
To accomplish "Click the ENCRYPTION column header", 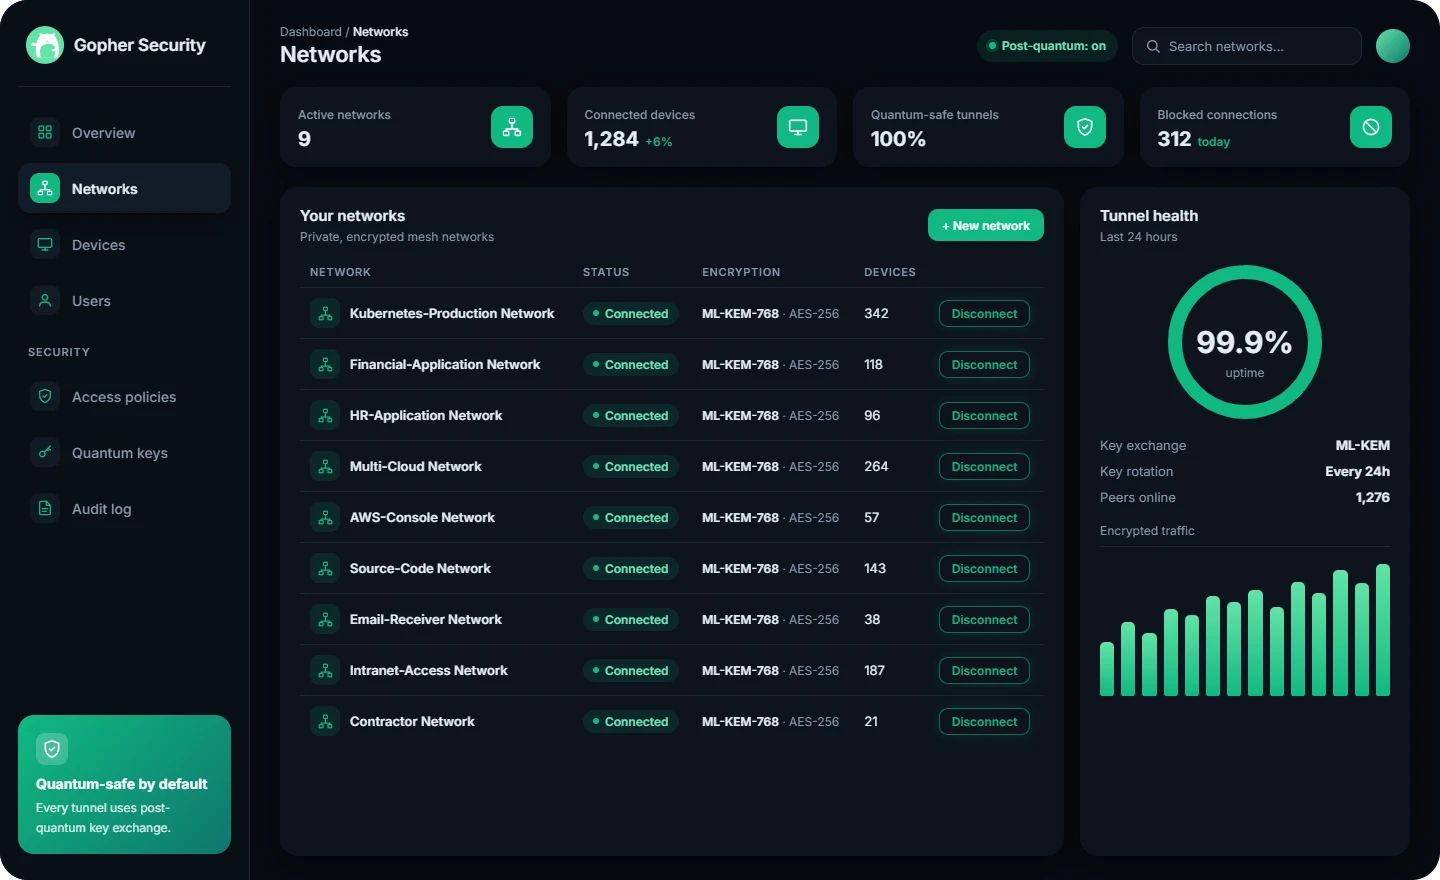I will (741, 272).
